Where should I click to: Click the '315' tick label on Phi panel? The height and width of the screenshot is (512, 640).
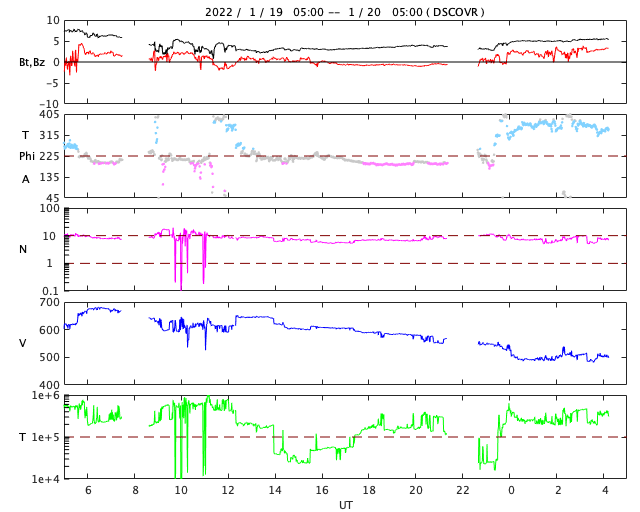tap(49, 136)
